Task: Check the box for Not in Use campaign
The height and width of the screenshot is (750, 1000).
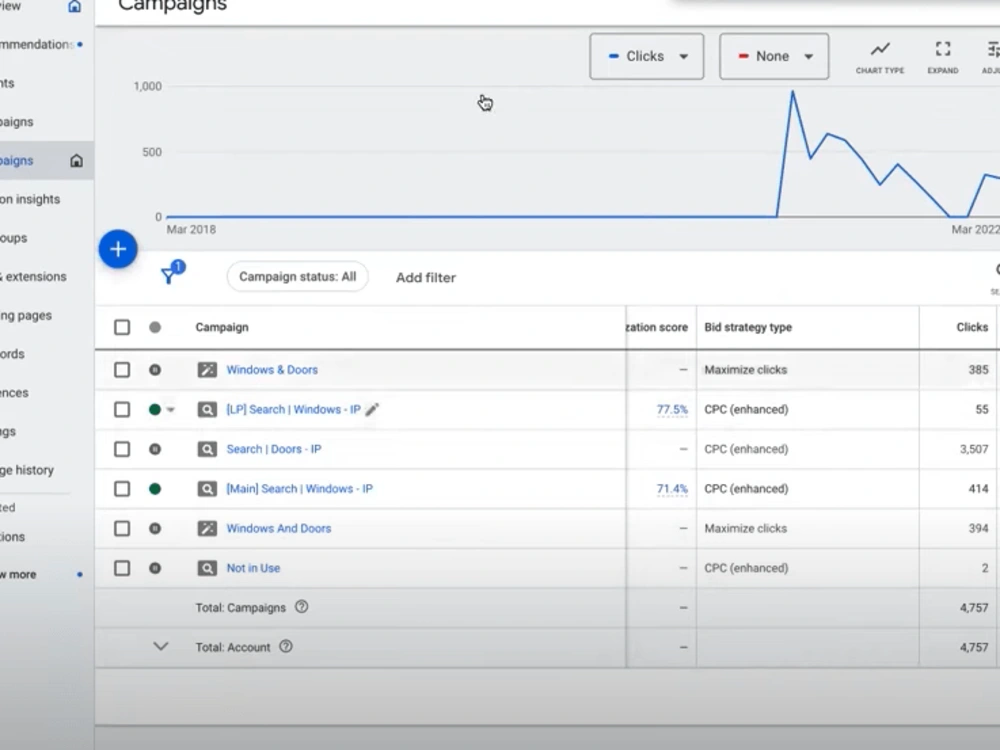Action: (x=122, y=568)
